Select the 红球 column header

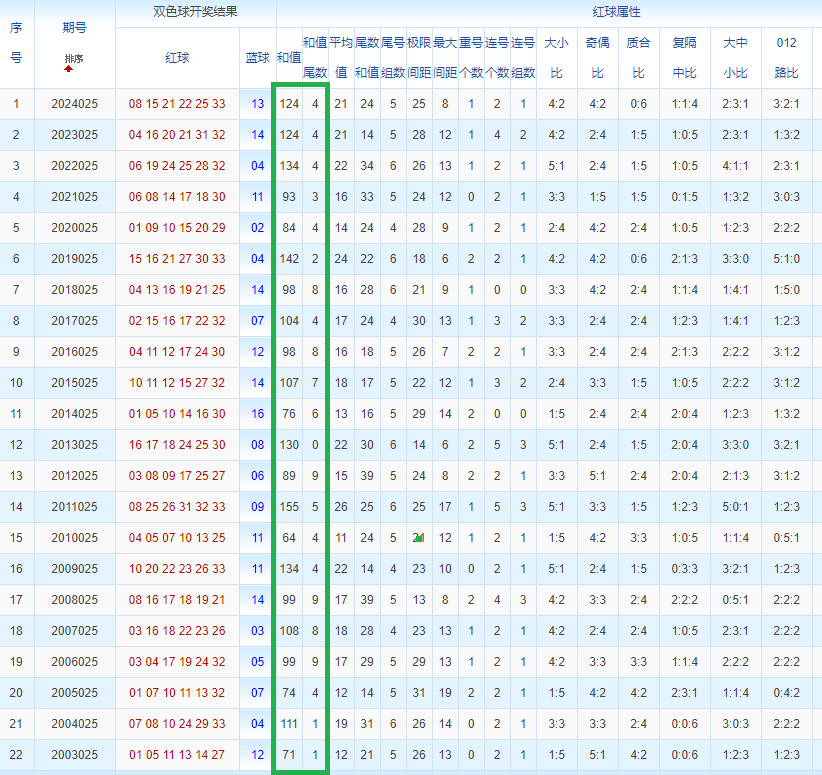[177, 58]
